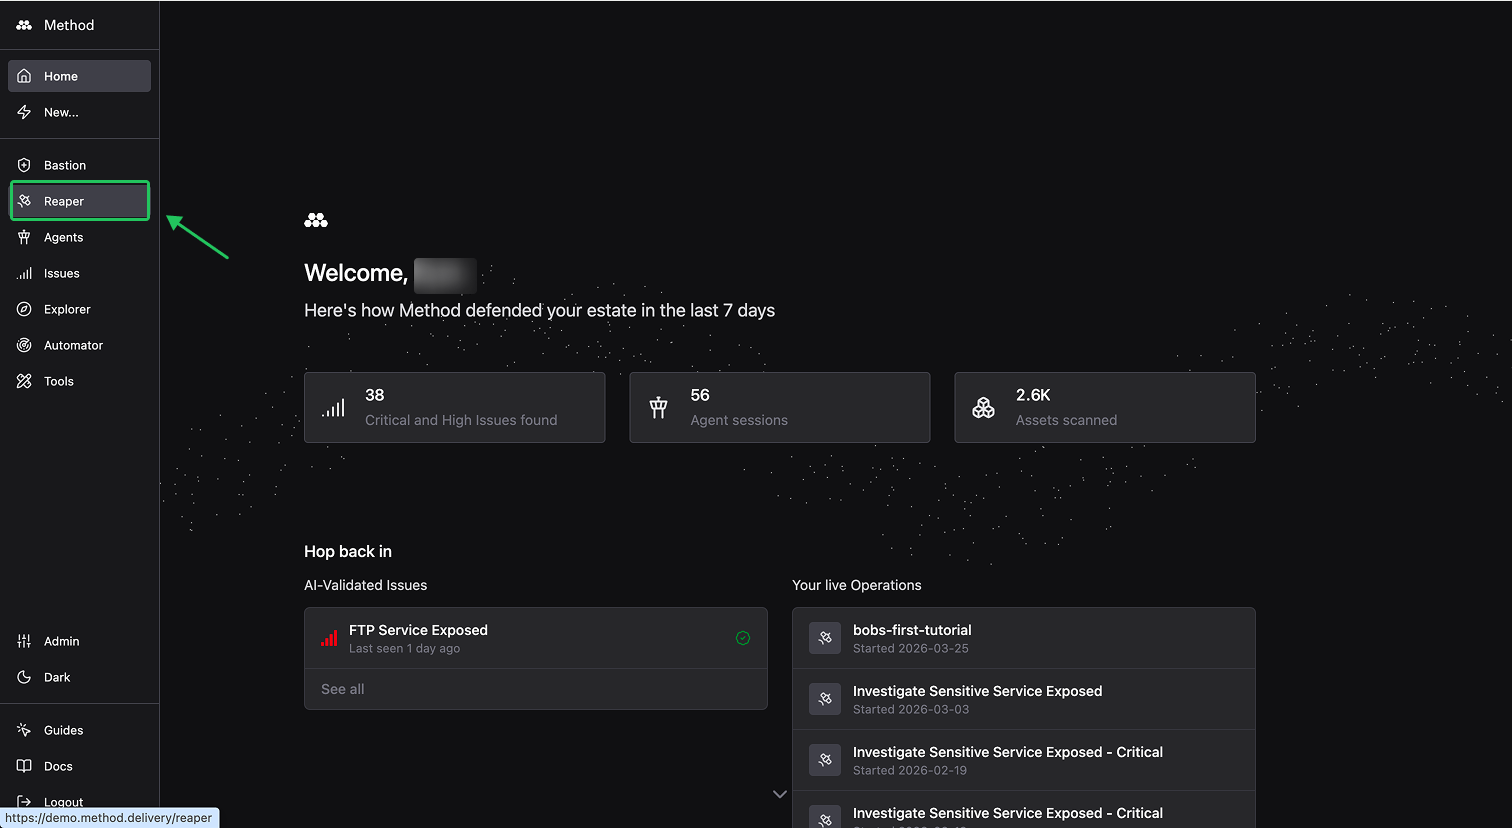Click green check on FTP Service Exposed
The image size is (1512, 828).
click(x=743, y=638)
